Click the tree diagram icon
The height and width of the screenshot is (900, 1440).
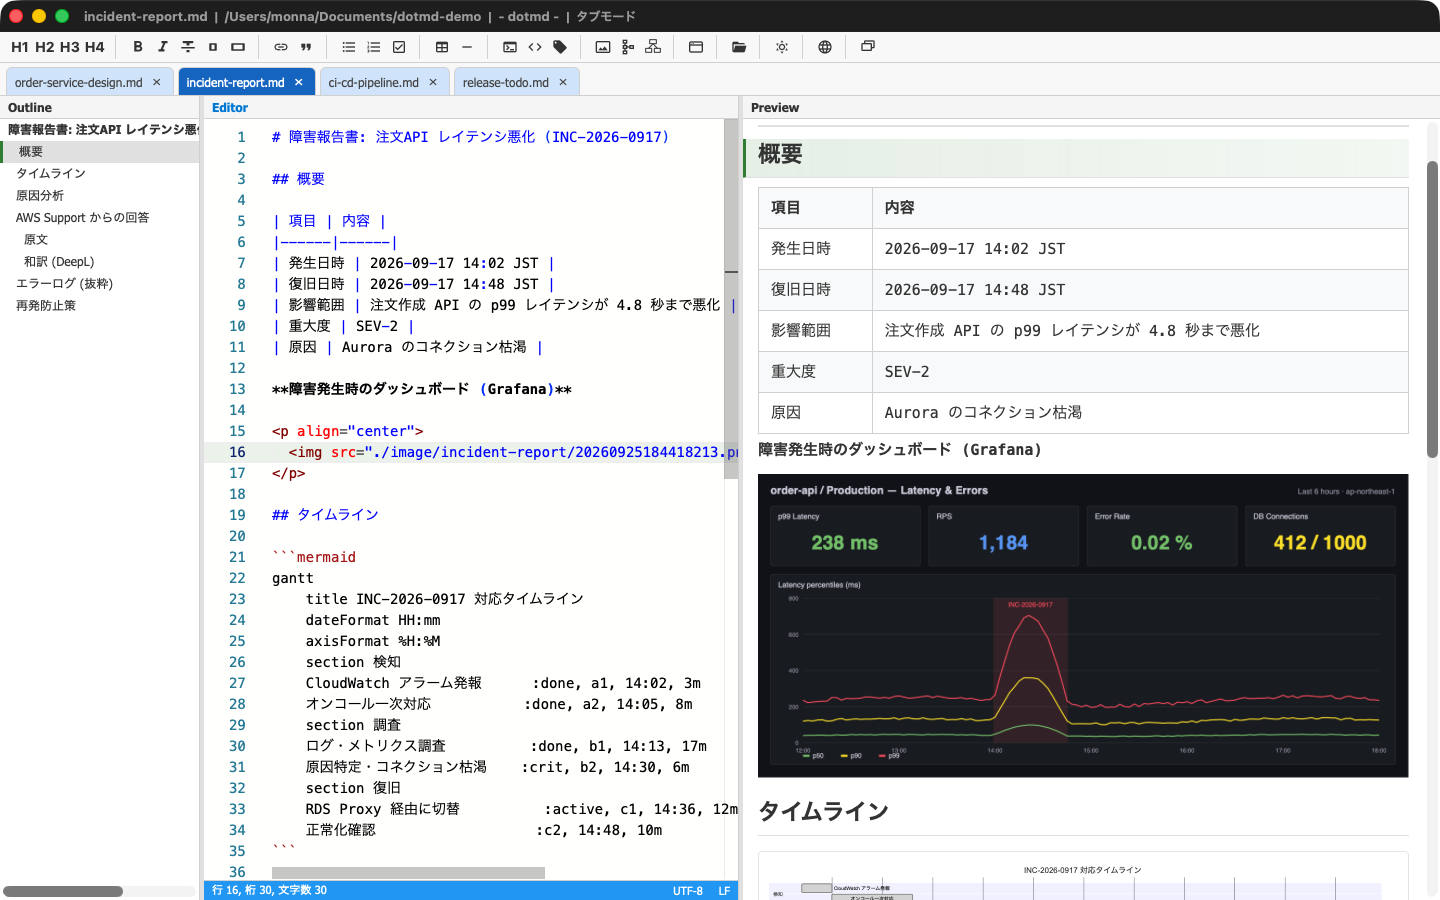tap(628, 47)
